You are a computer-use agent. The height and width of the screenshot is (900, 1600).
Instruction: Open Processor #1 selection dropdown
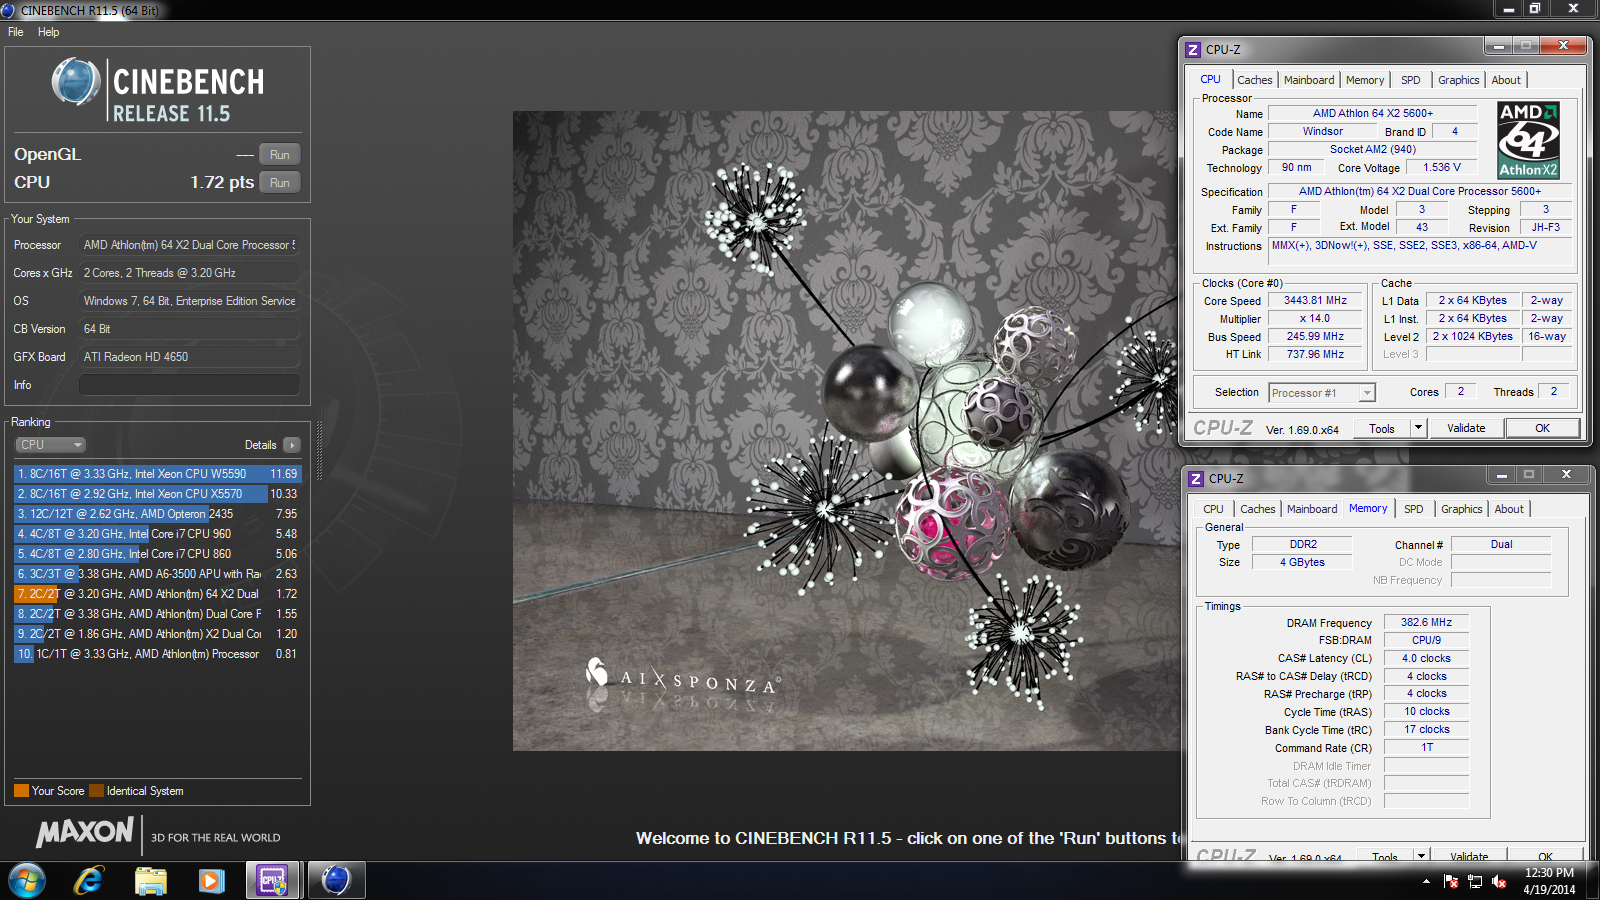[x=1322, y=393]
